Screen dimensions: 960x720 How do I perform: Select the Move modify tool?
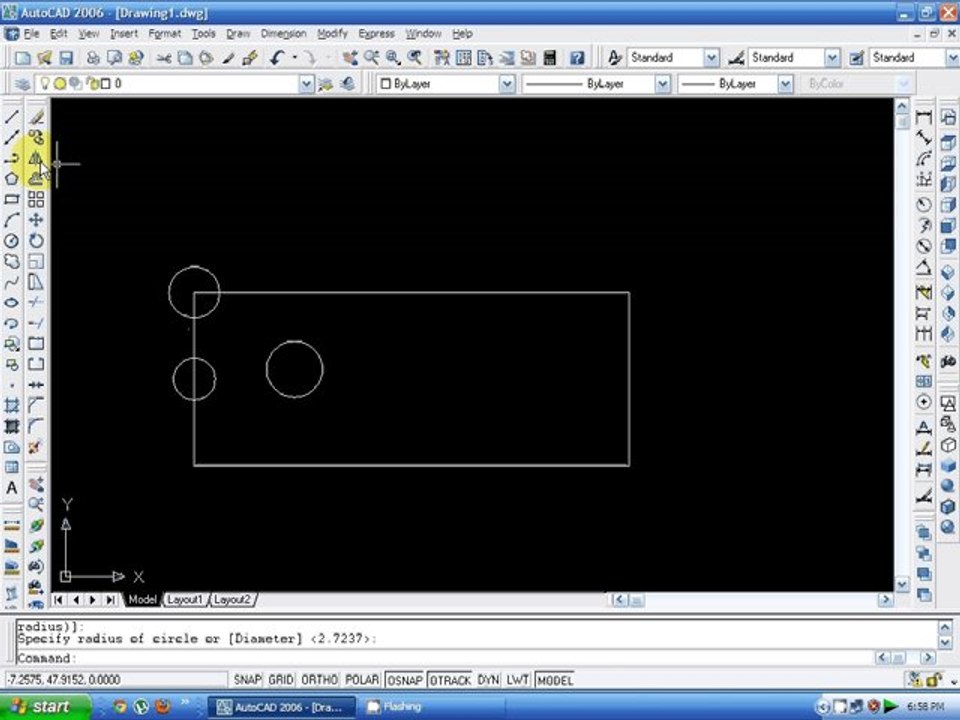point(36,220)
